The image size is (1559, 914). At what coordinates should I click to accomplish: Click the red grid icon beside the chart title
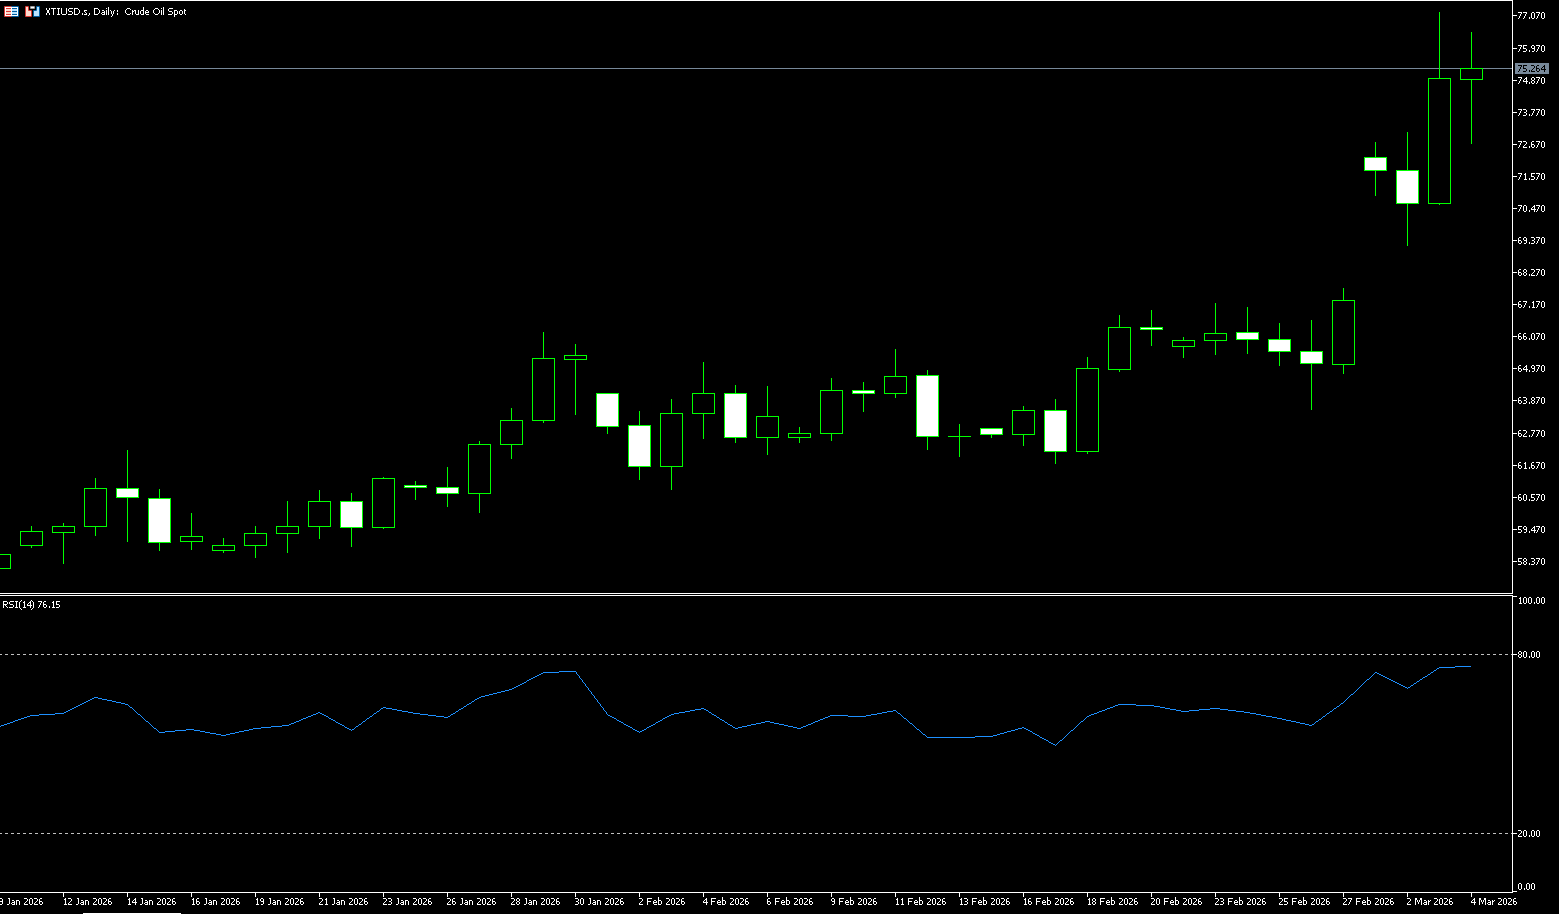(x=12, y=12)
